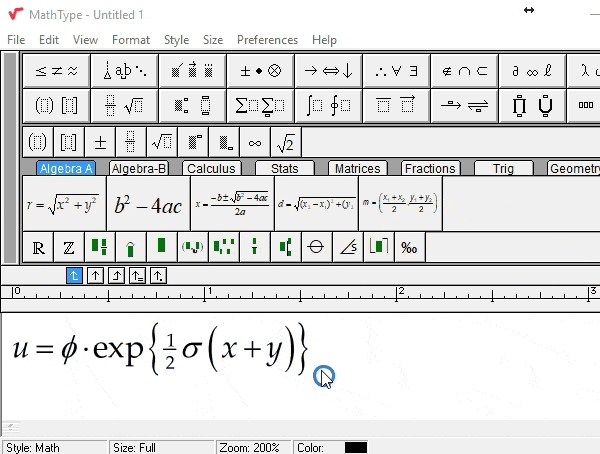
Task: Insert subscript template from small bar
Action: (224, 142)
